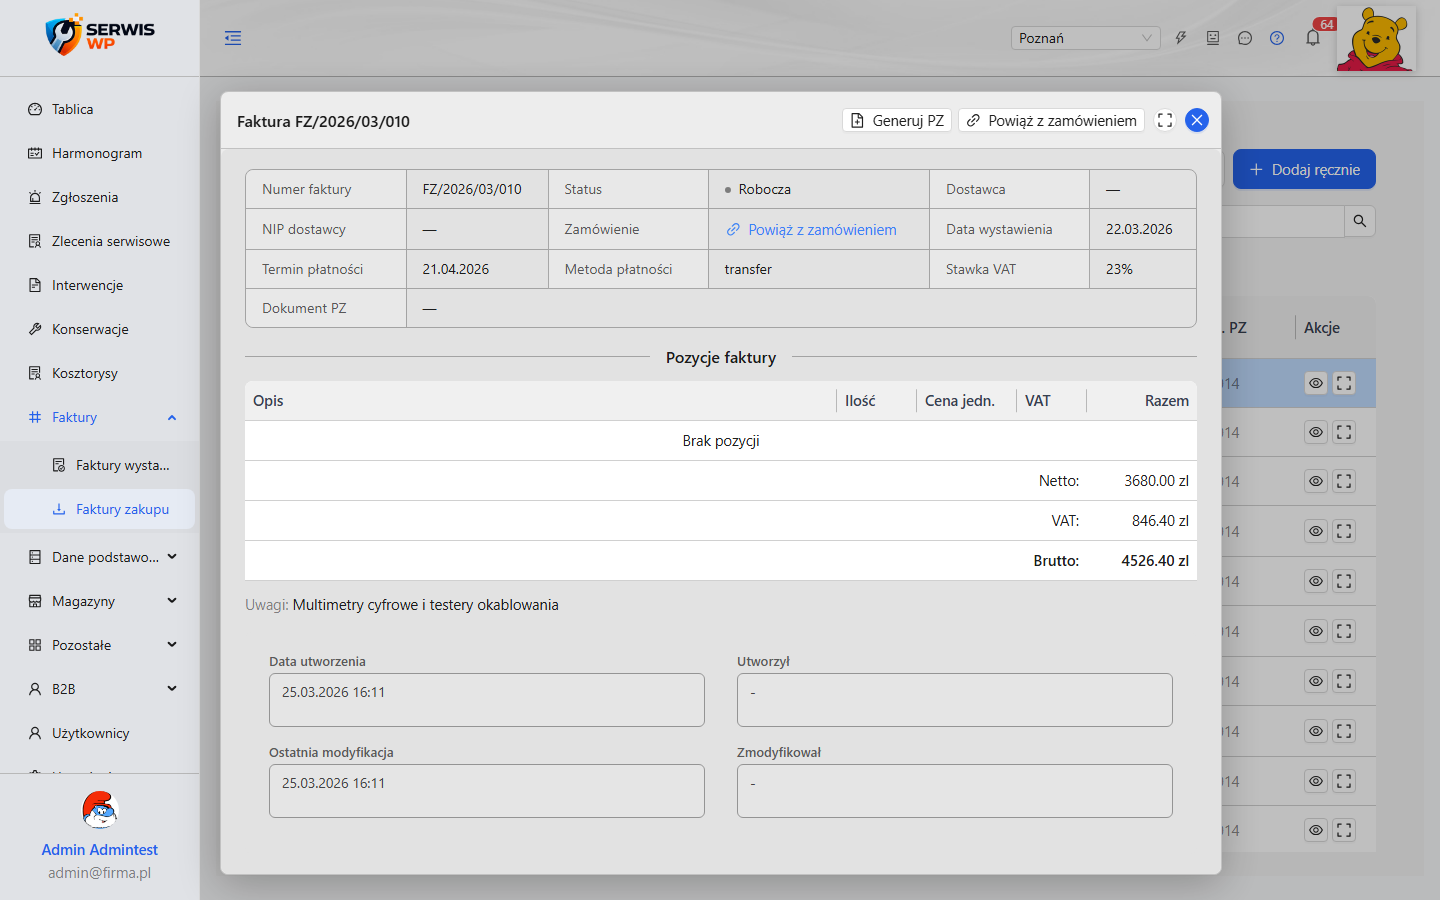Click the Dodaj ręcznie button
This screenshot has width=1440, height=900.
[x=1304, y=169]
